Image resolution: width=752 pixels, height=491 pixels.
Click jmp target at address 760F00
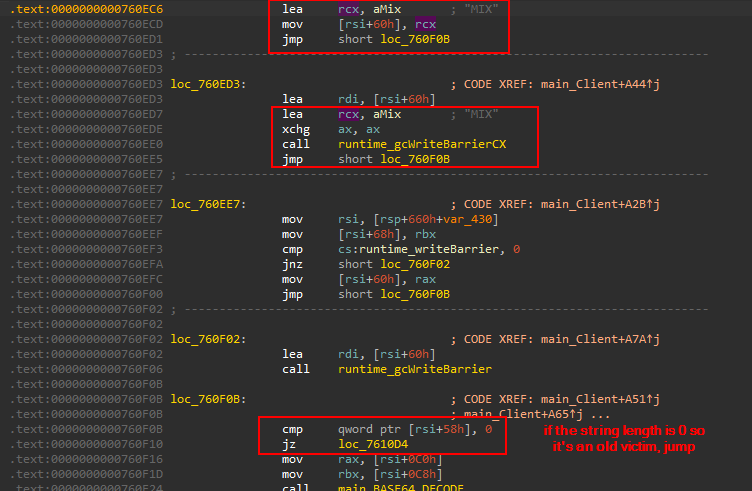point(415,294)
